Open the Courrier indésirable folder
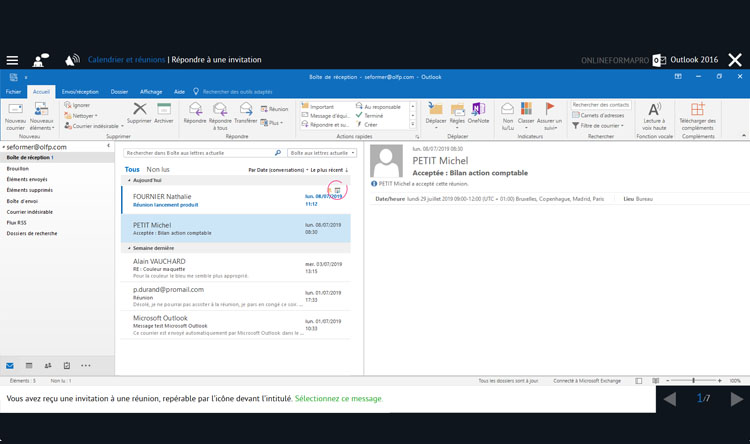The width and height of the screenshot is (750, 444). tap(30, 212)
